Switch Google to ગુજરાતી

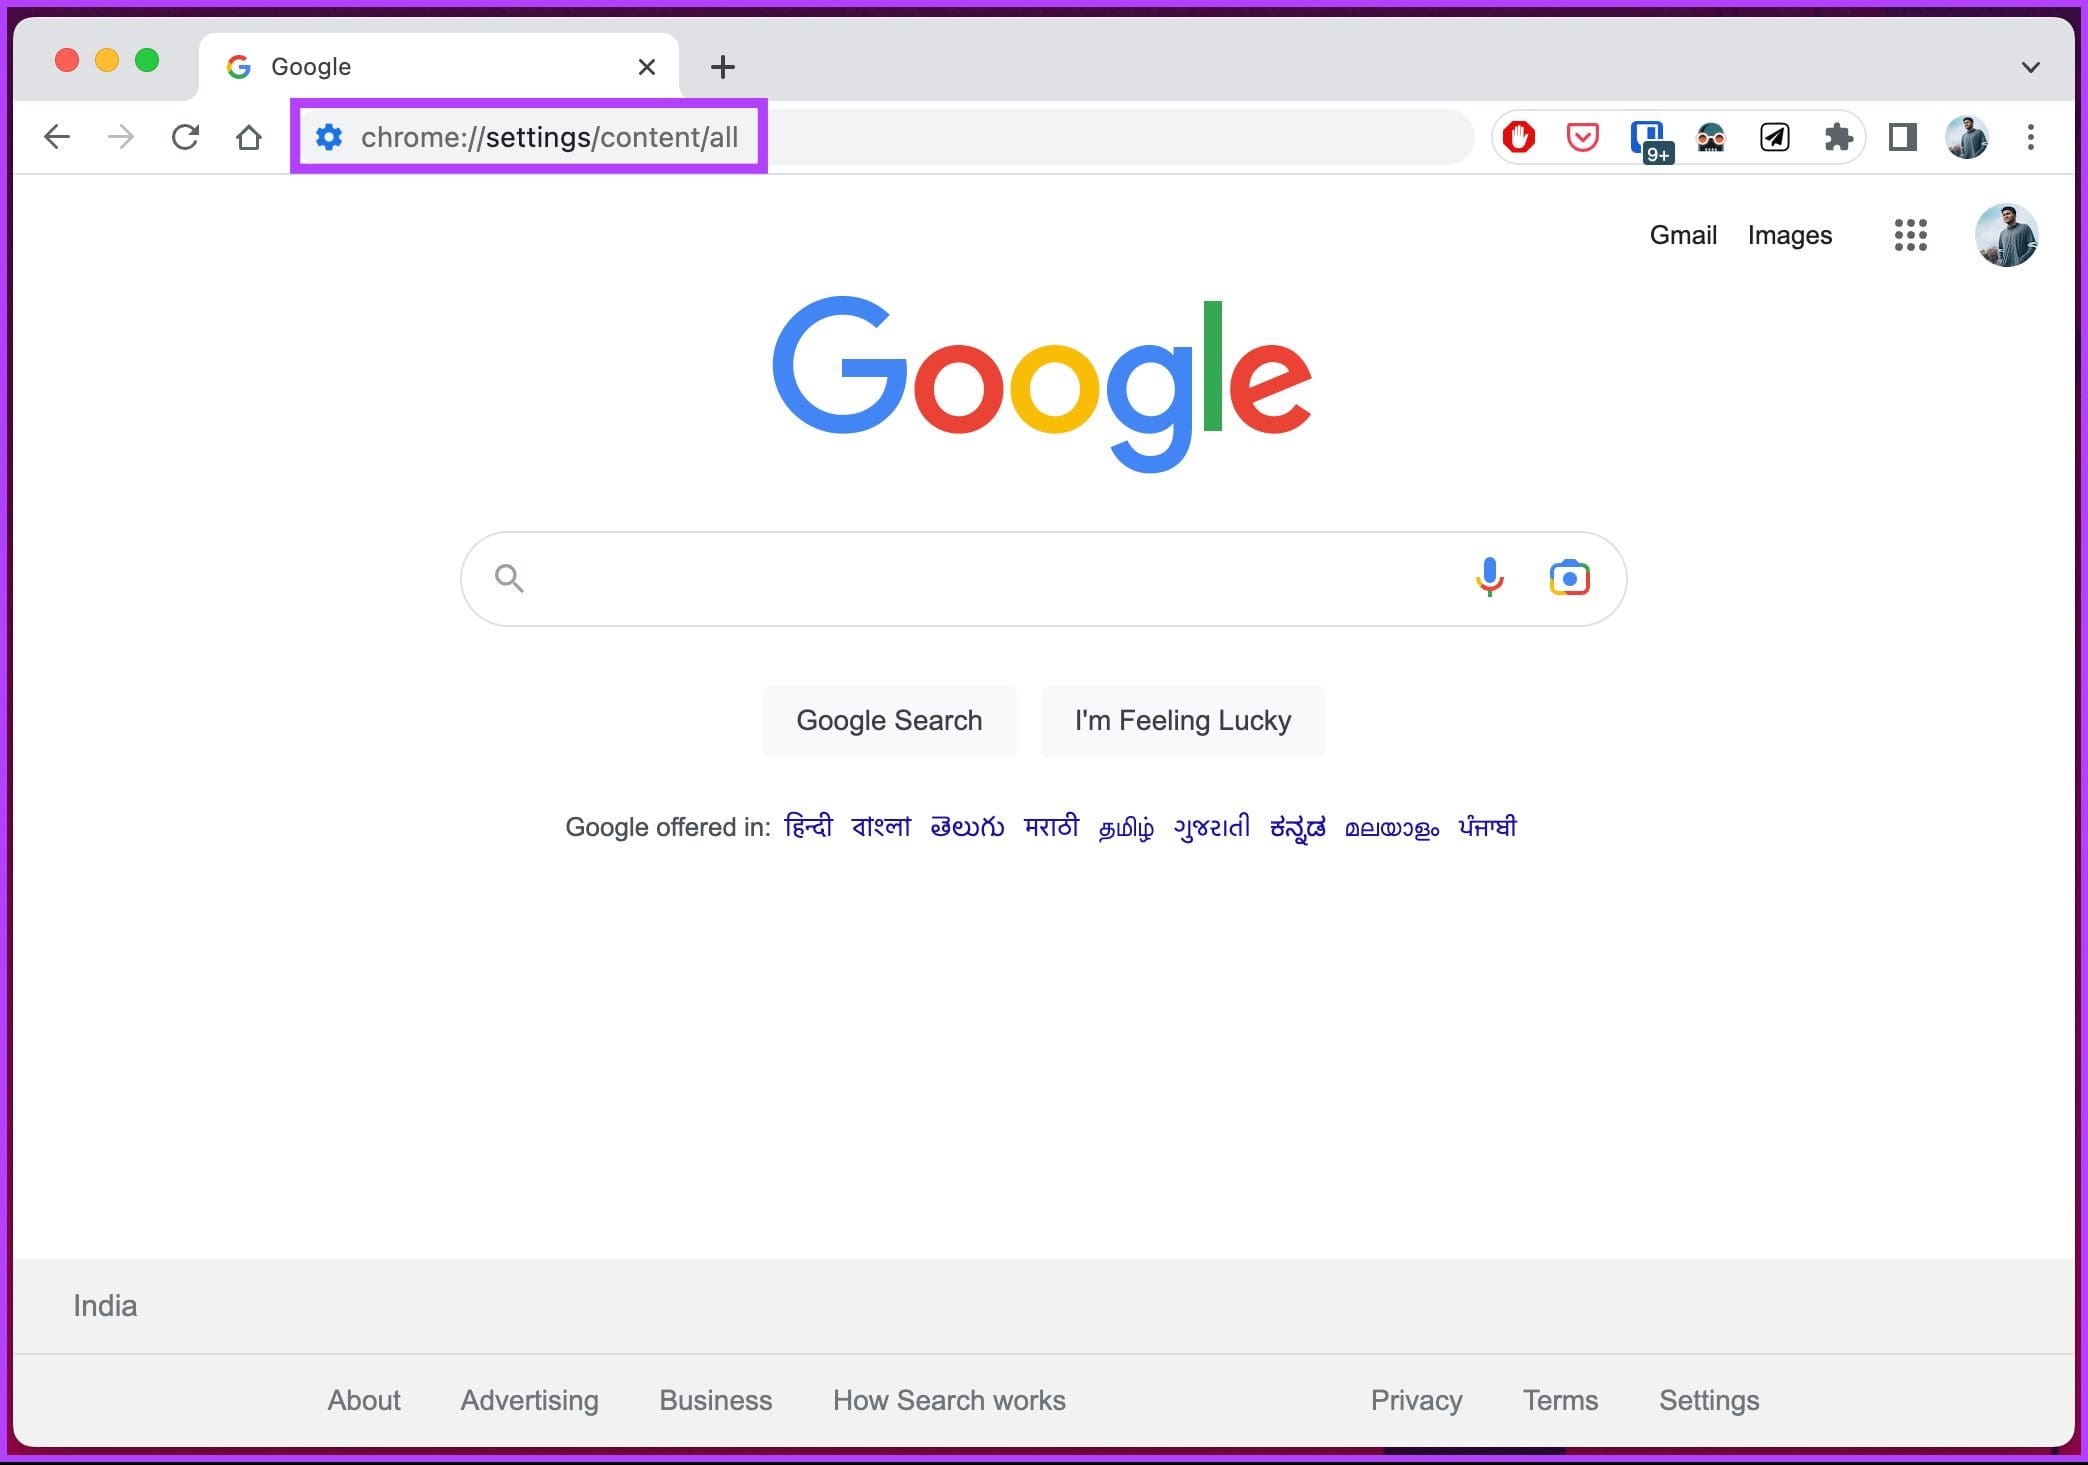(1212, 828)
